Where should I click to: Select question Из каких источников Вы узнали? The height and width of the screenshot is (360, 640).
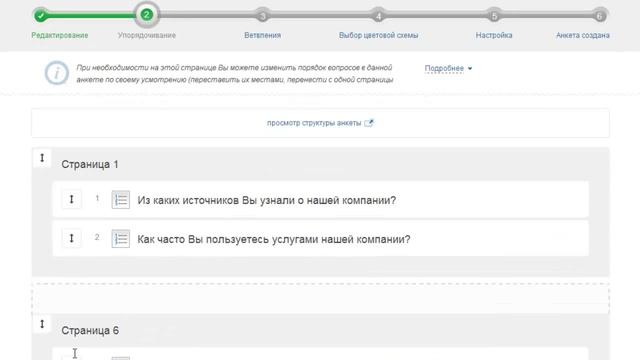(x=267, y=200)
